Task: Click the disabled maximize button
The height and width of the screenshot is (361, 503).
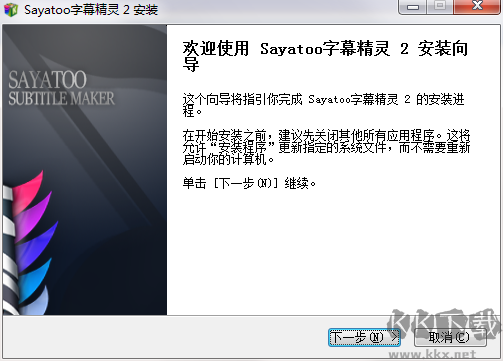Action: point(440,6)
